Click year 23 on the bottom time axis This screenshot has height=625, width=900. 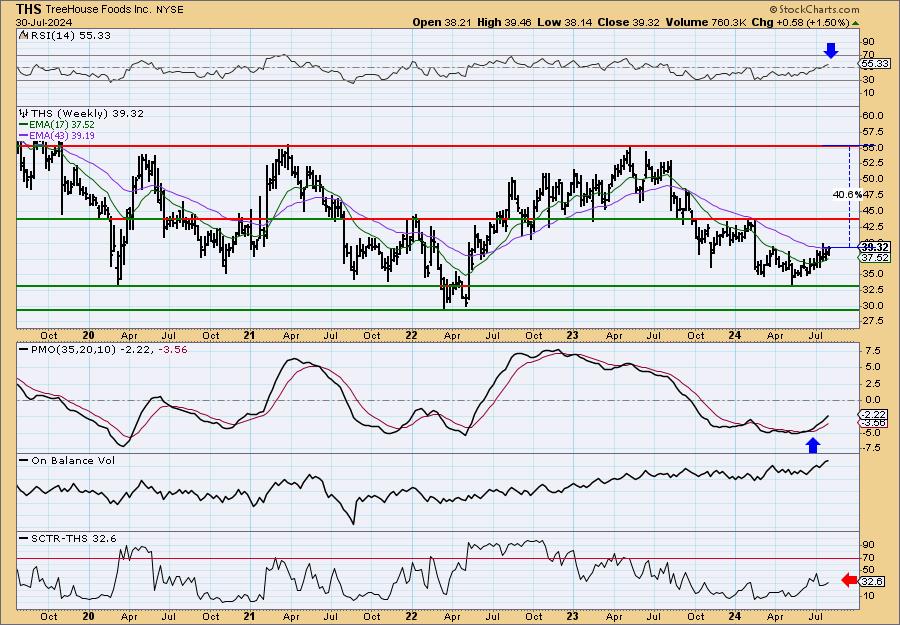572,616
